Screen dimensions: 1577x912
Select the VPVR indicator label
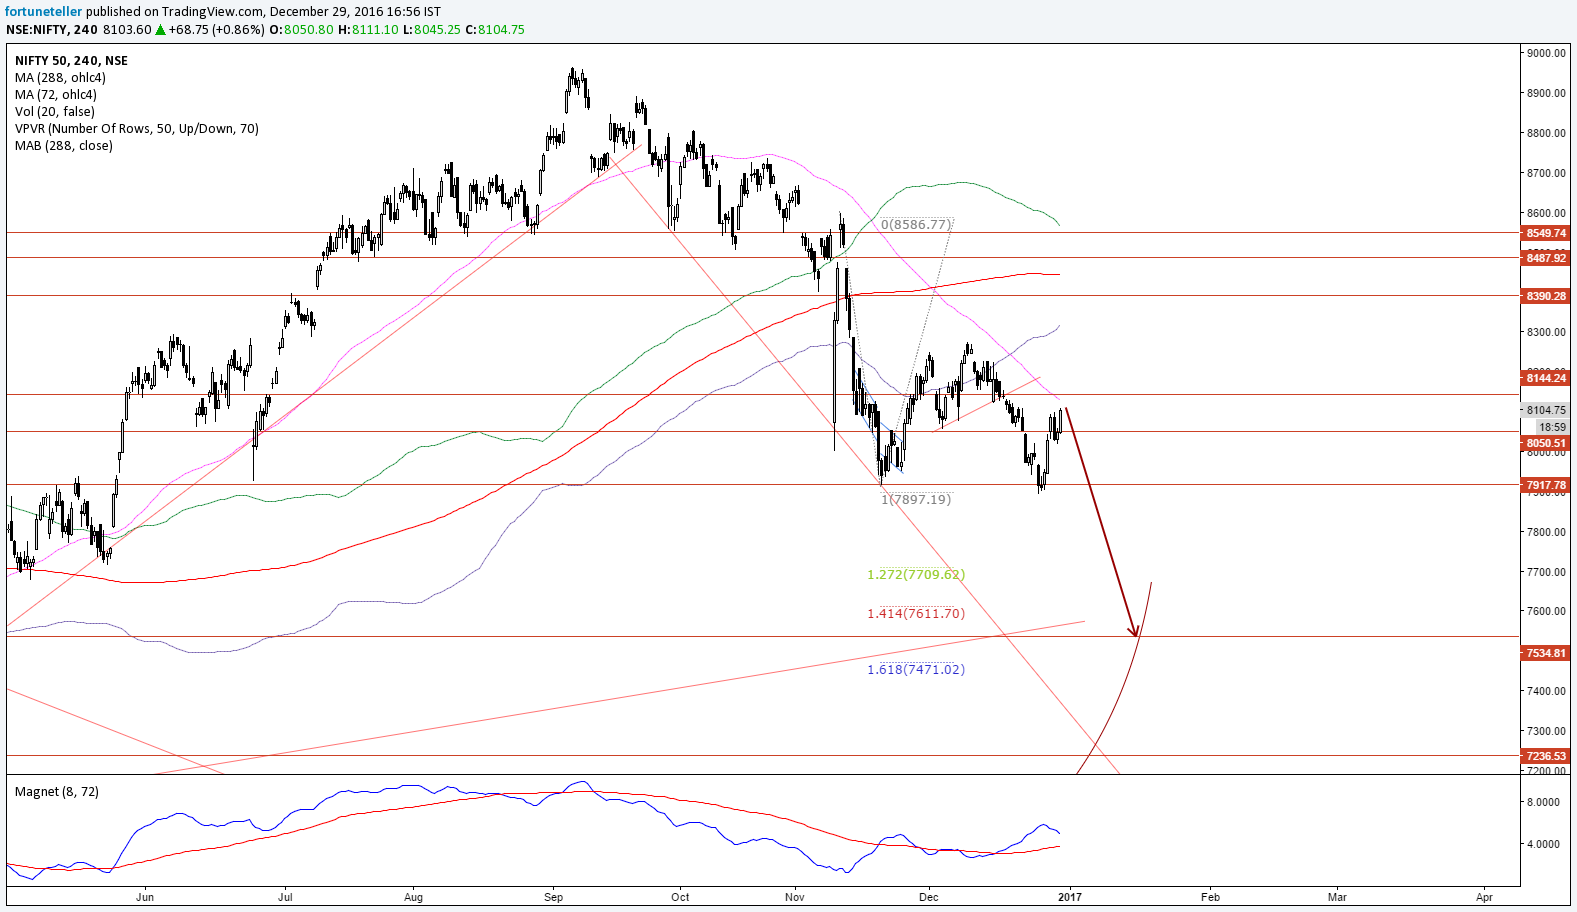[x=137, y=129]
